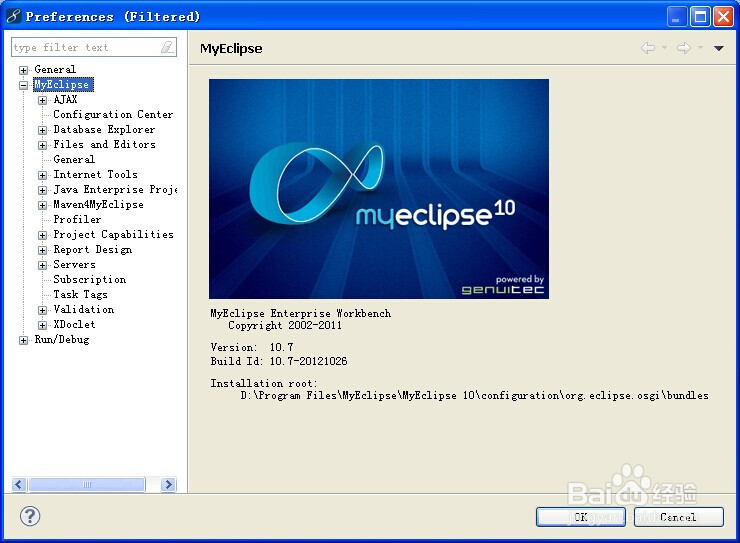The height and width of the screenshot is (543, 740).
Task: Select Maven4MyEclipse tree item
Action: [98, 204]
